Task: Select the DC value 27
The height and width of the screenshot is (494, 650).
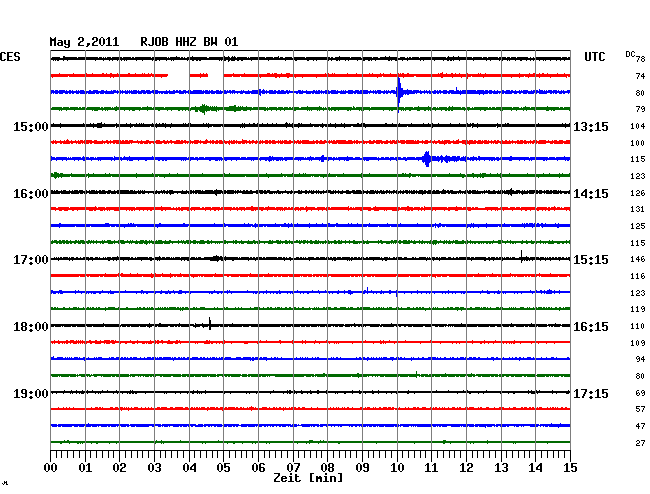Action: coord(640,443)
